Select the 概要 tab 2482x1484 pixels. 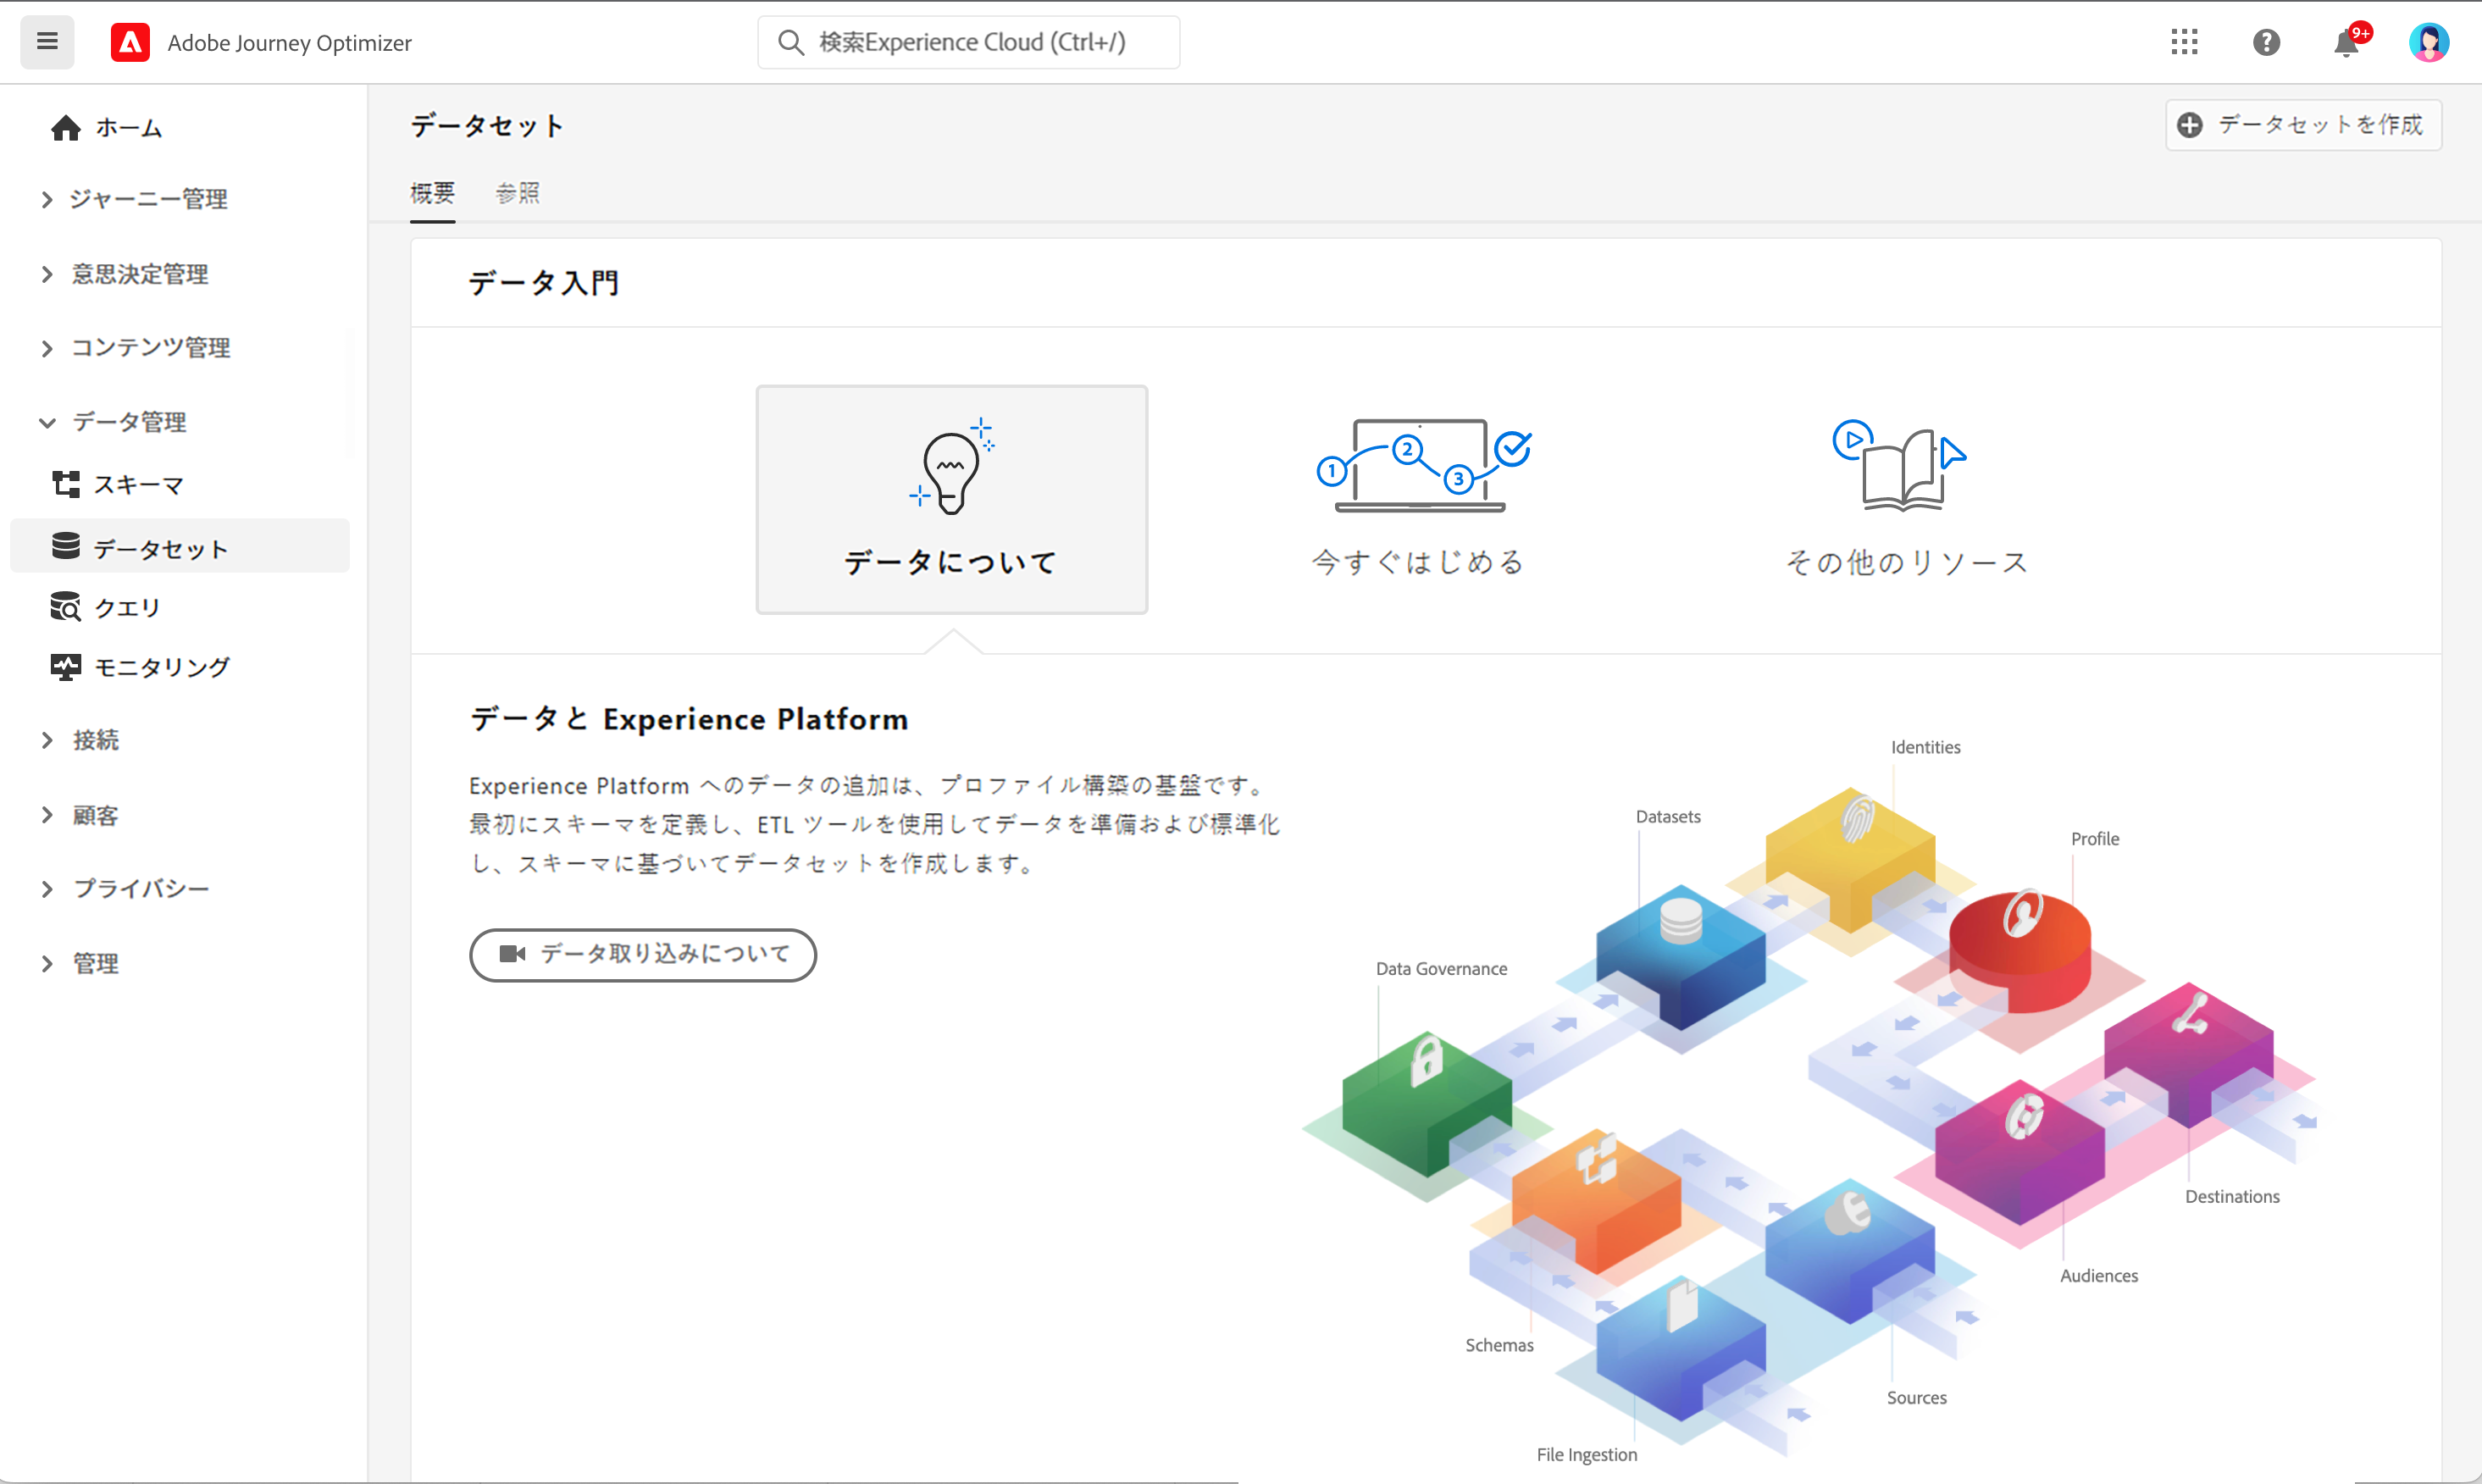click(432, 193)
